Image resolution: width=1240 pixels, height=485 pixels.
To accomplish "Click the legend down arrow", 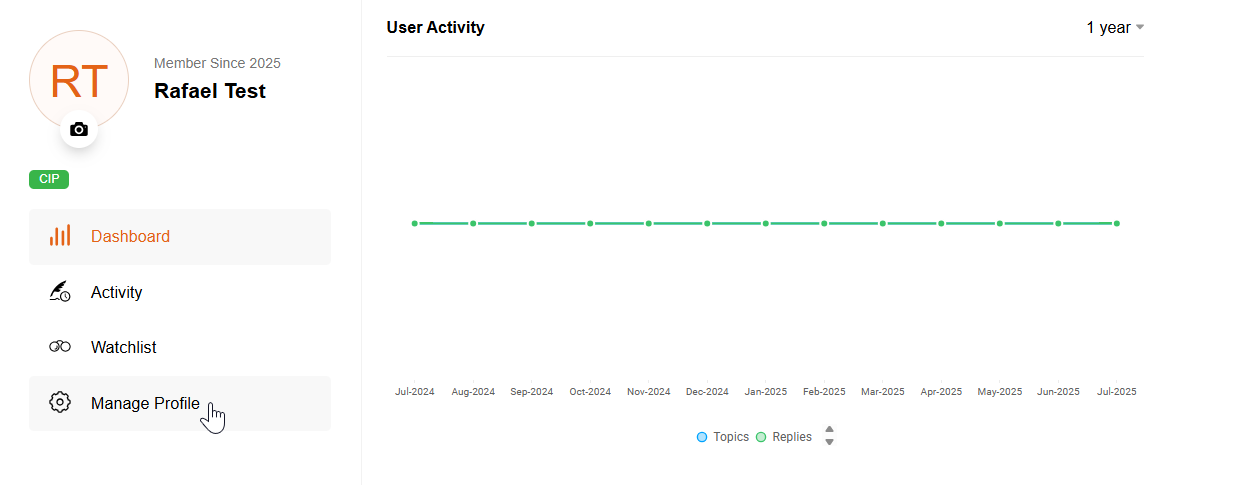I will pos(829,442).
